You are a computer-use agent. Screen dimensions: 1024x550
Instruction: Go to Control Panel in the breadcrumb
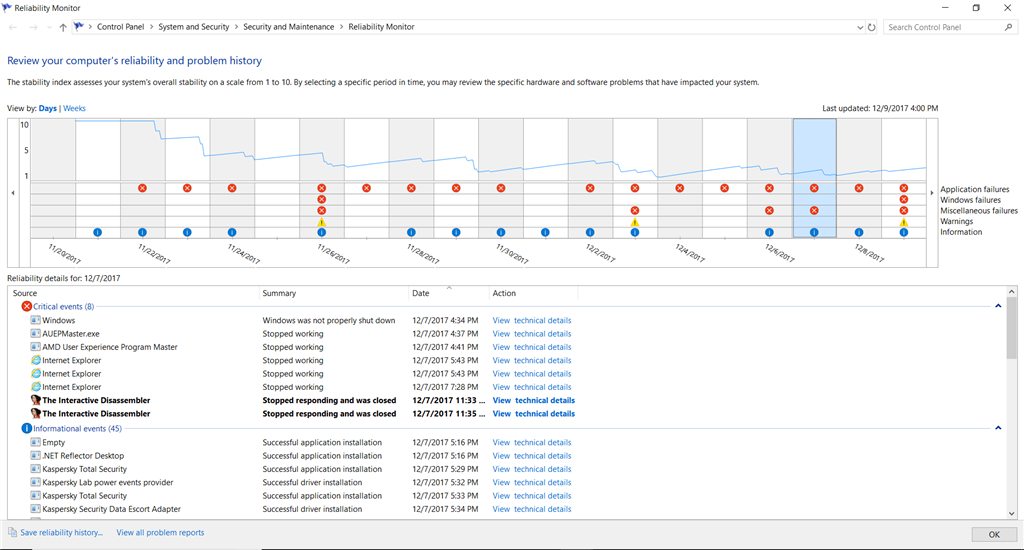[x=121, y=27]
